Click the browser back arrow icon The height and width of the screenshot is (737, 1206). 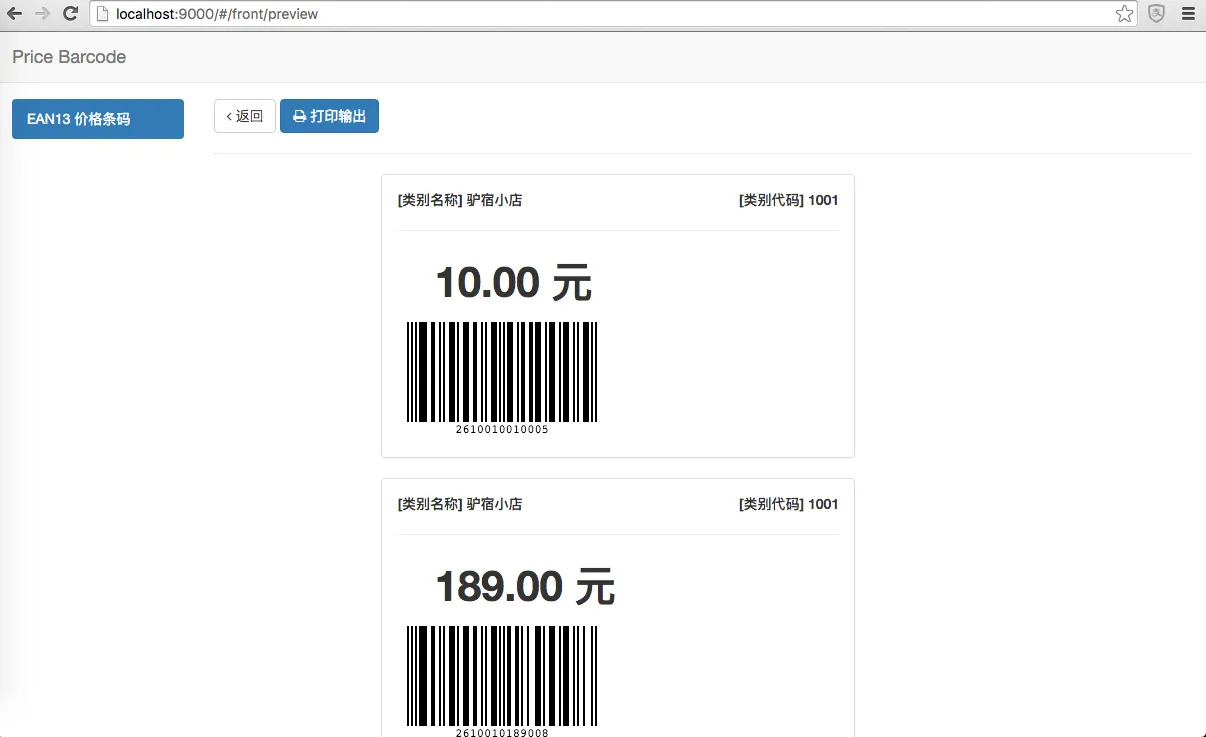point(13,14)
